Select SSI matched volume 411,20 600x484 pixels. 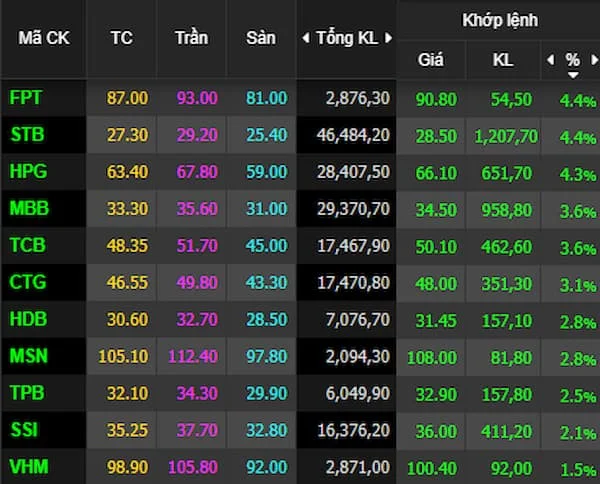(507, 432)
